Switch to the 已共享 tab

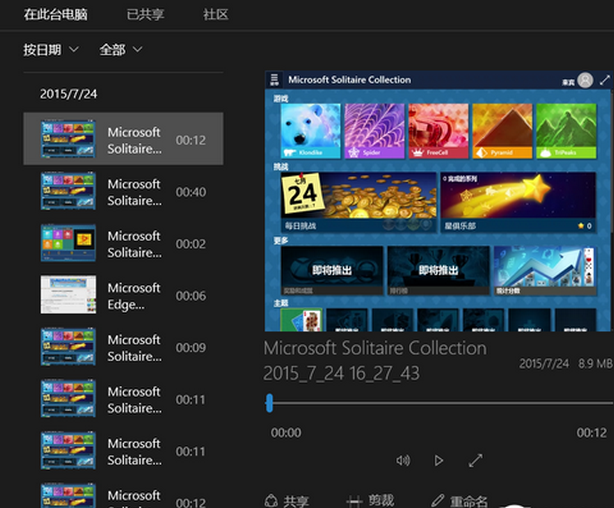click(x=145, y=14)
